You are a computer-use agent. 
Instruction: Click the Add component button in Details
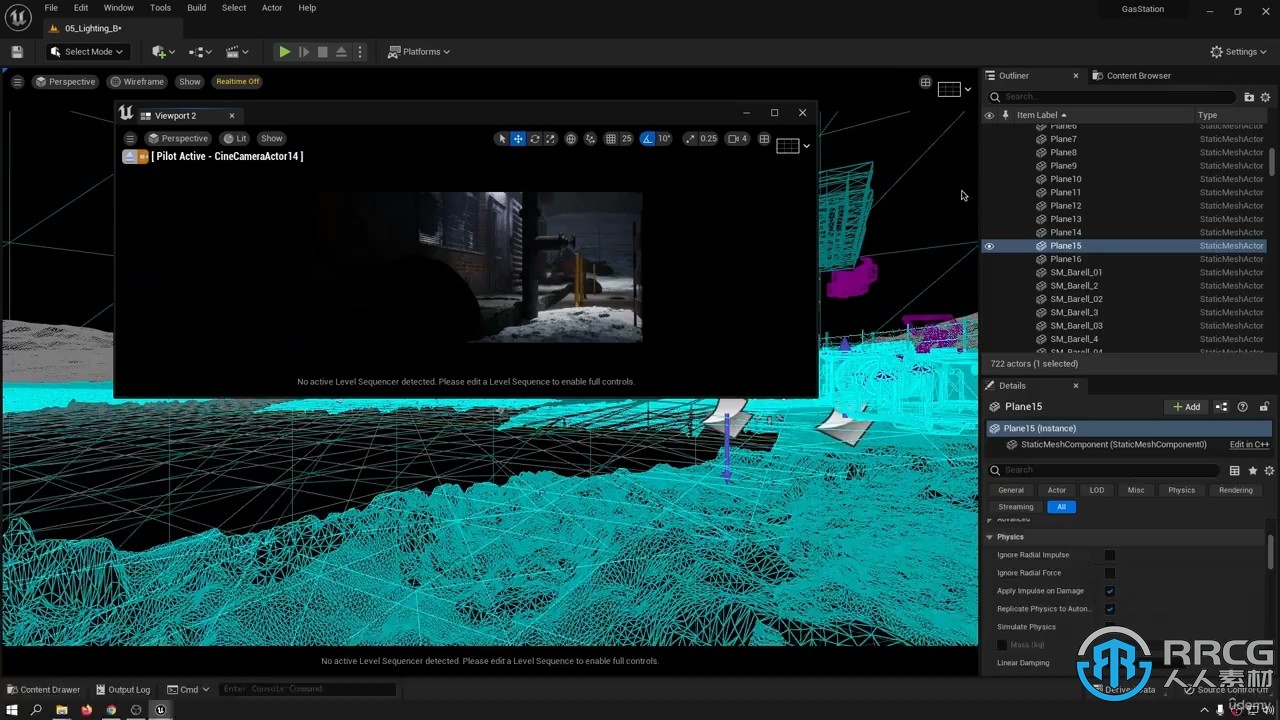(x=1187, y=407)
